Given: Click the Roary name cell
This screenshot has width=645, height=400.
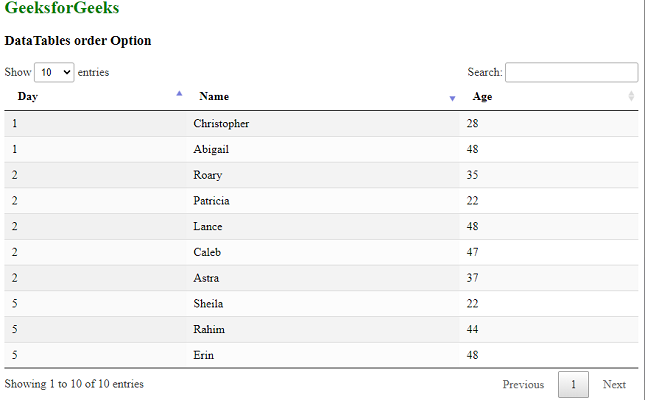Looking at the screenshot, I should tap(208, 175).
